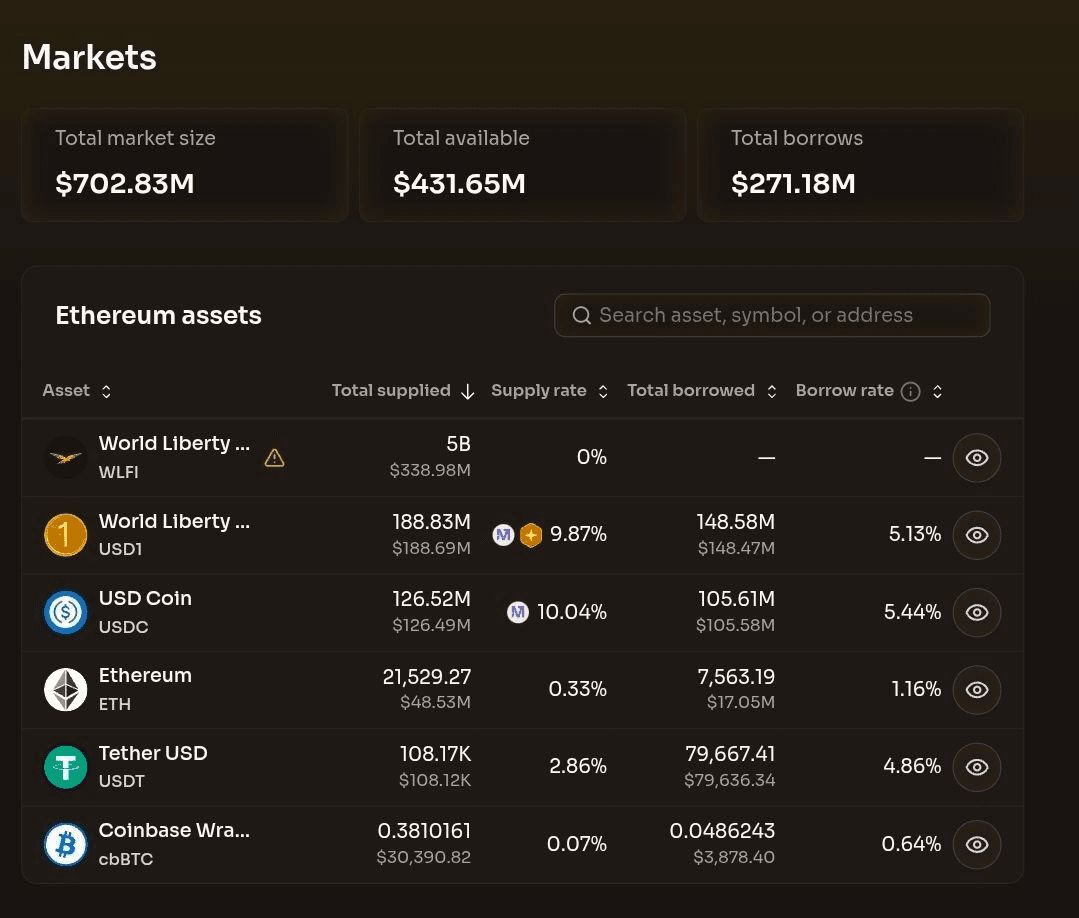
Task: Click the $702.83M market size figure
Action: point(125,184)
